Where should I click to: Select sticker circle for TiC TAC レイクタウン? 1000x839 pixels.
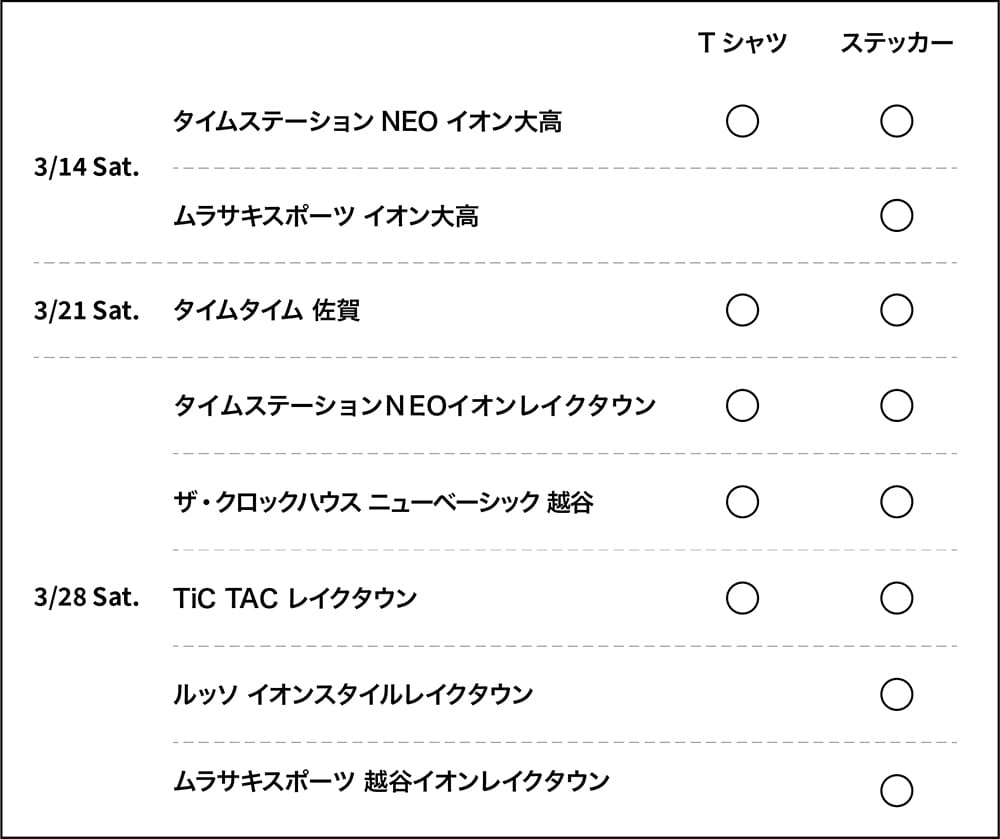click(x=896, y=598)
